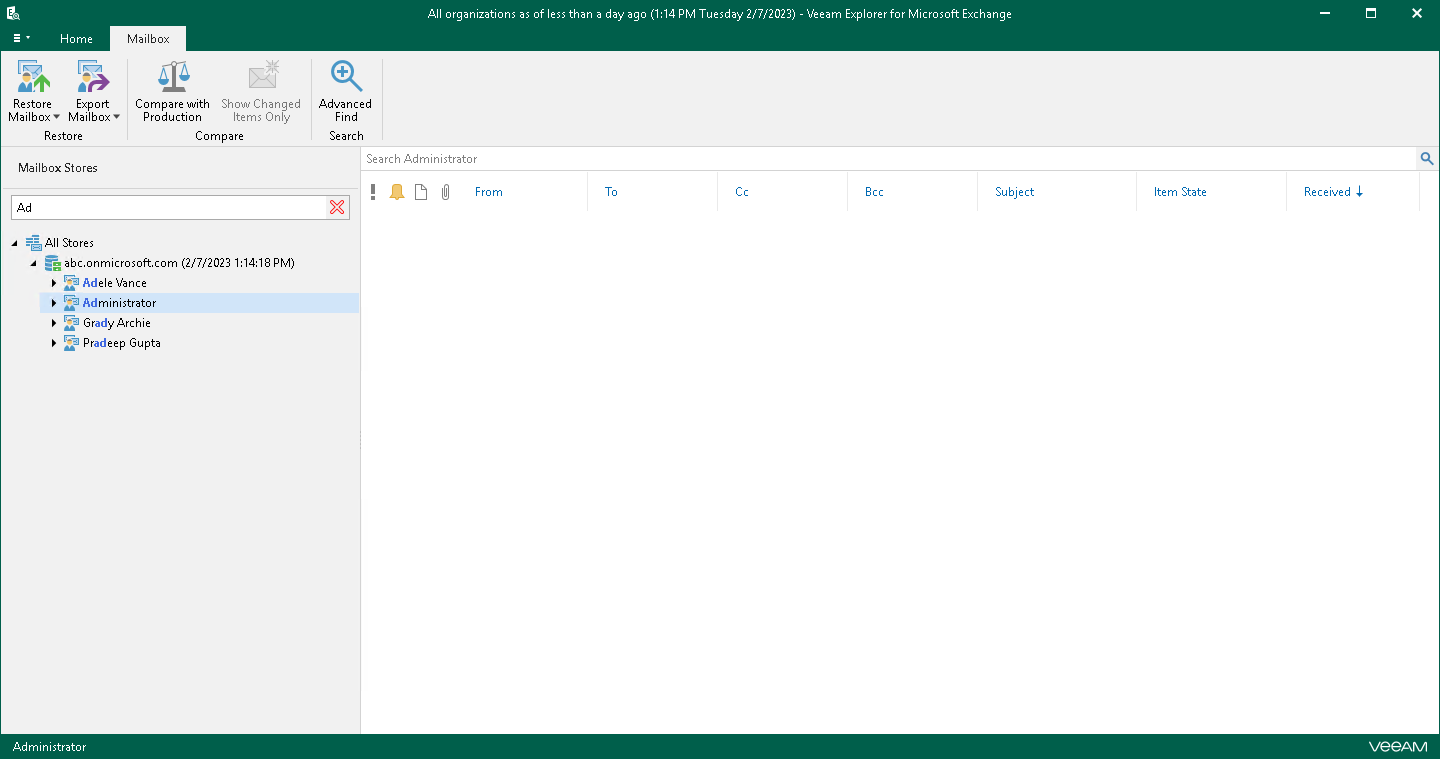Expand the Grady Archie mailbox
The height and width of the screenshot is (759, 1440).
coord(54,323)
